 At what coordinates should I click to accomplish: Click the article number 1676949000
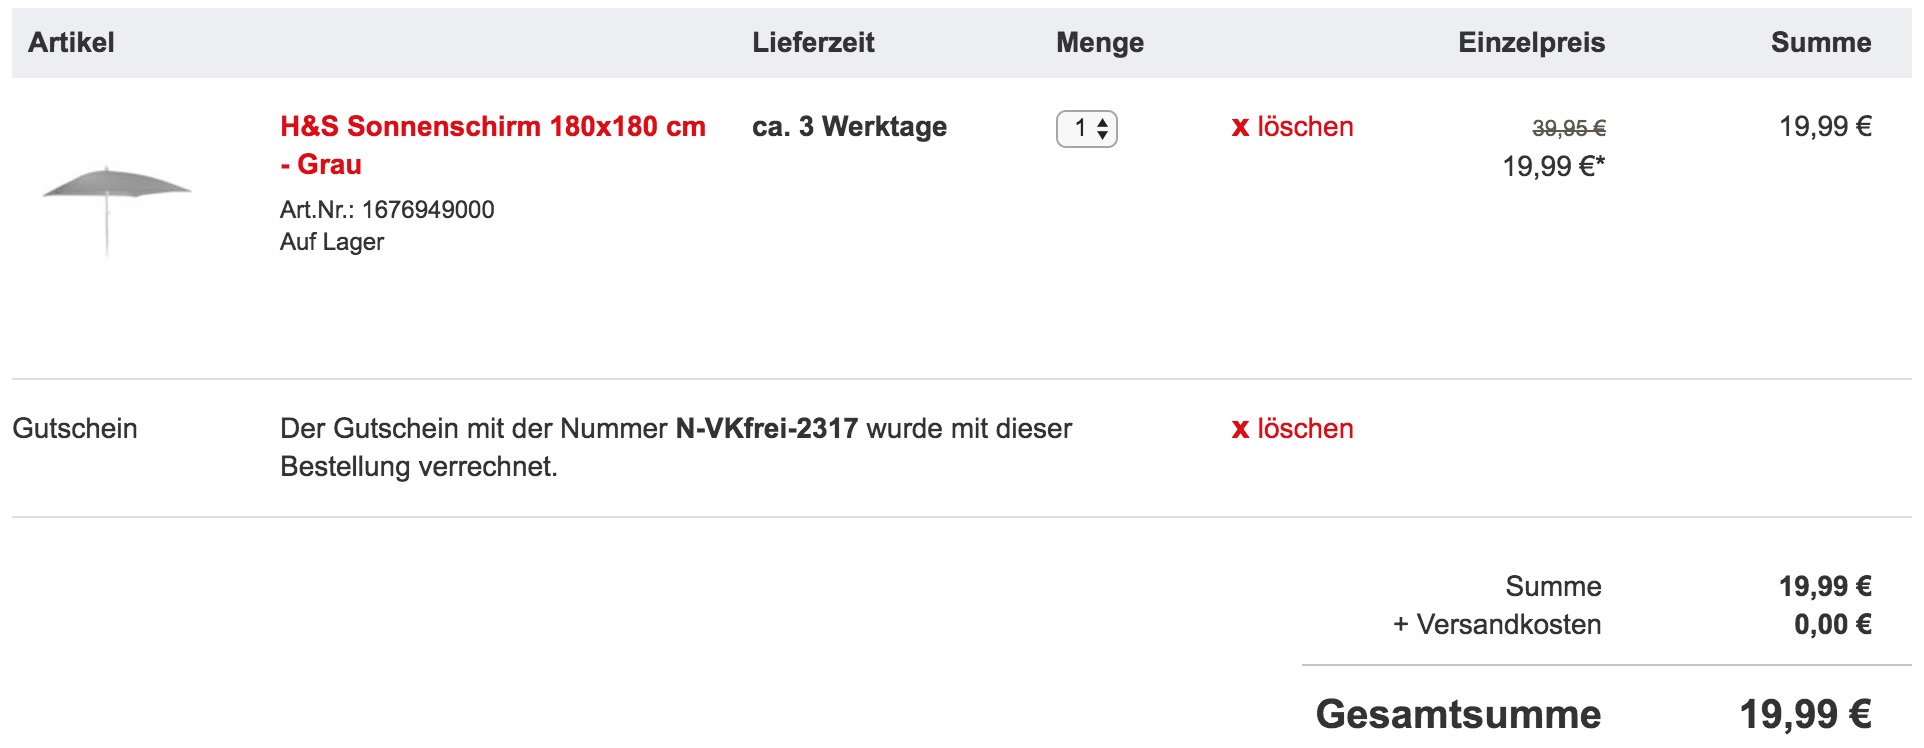pyautogui.click(x=427, y=210)
